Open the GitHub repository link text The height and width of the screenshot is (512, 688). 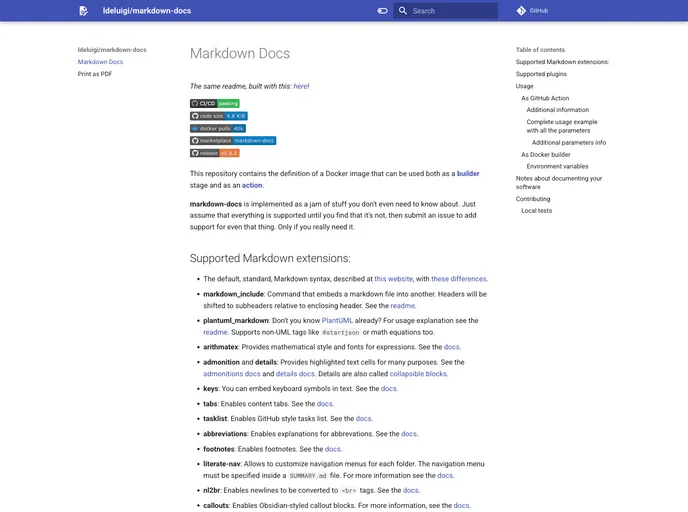(538, 11)
